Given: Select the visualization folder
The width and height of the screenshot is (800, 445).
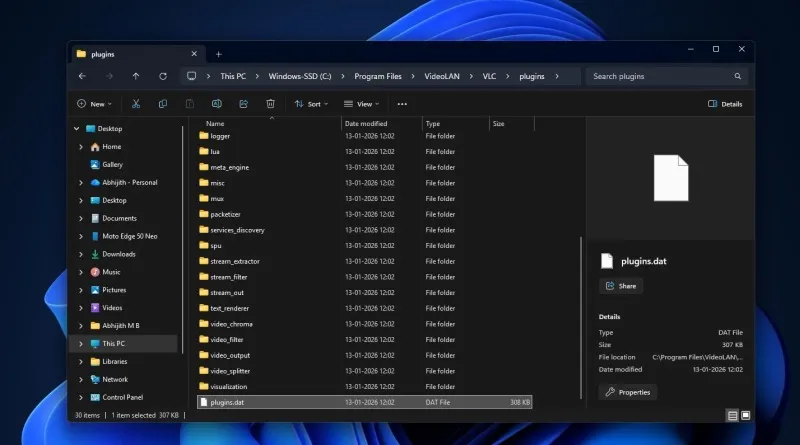Looking at the screenshot, I should 365,387.
